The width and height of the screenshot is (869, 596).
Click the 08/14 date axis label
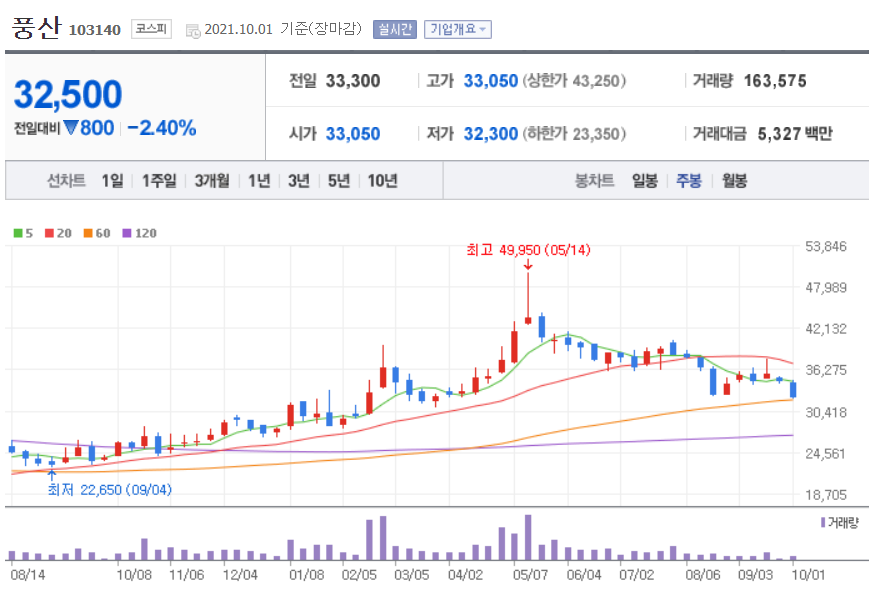[28, 574]
